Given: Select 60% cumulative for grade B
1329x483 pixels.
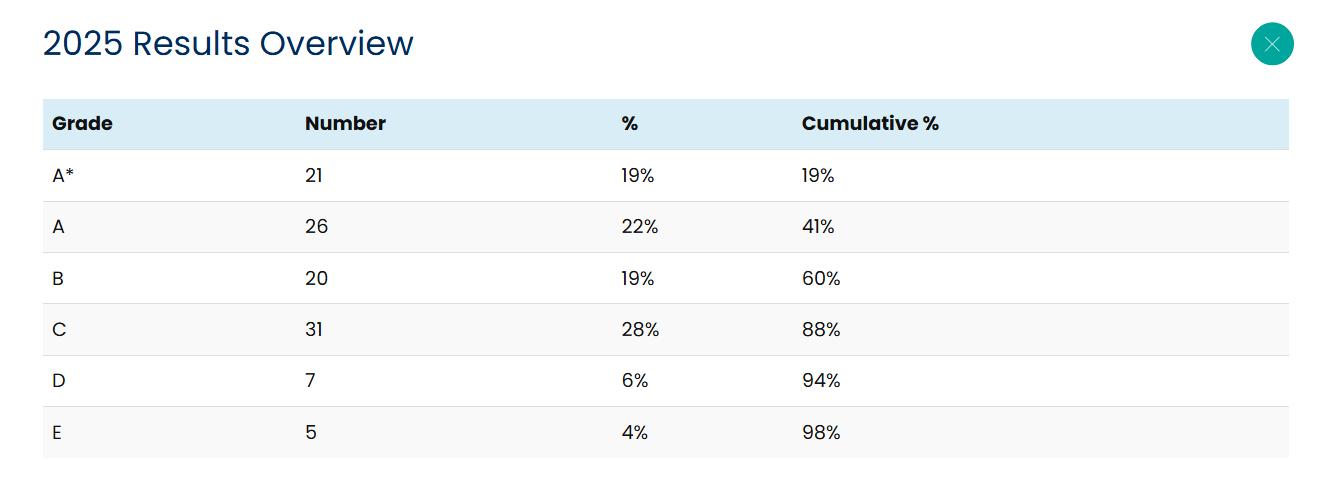Looking at the screenshot, I should [x=821, y=279].
